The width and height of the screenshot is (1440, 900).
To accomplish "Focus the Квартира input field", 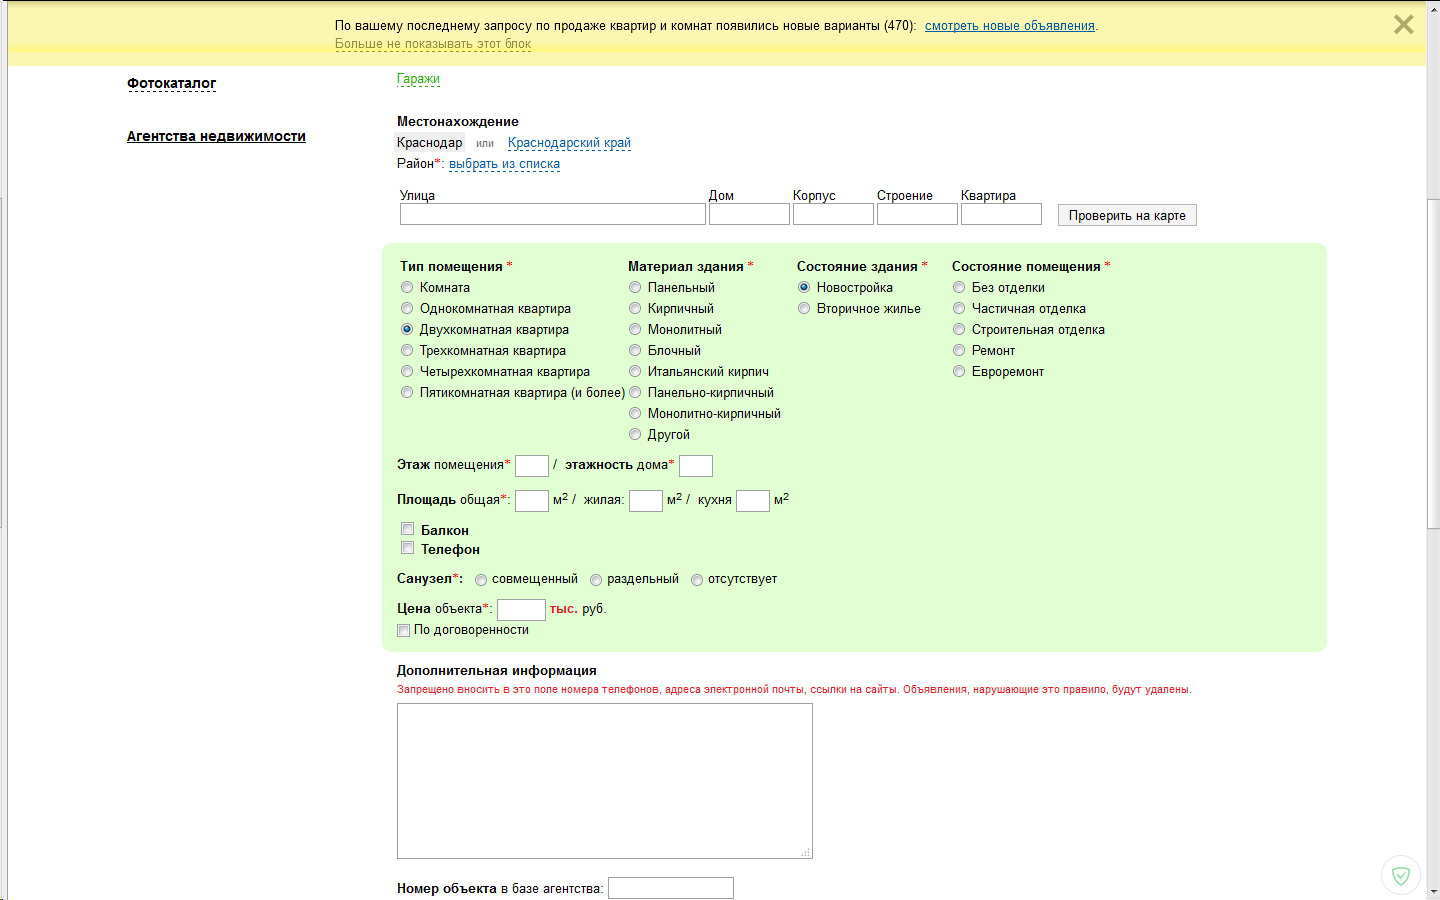I will [1001, 214].
